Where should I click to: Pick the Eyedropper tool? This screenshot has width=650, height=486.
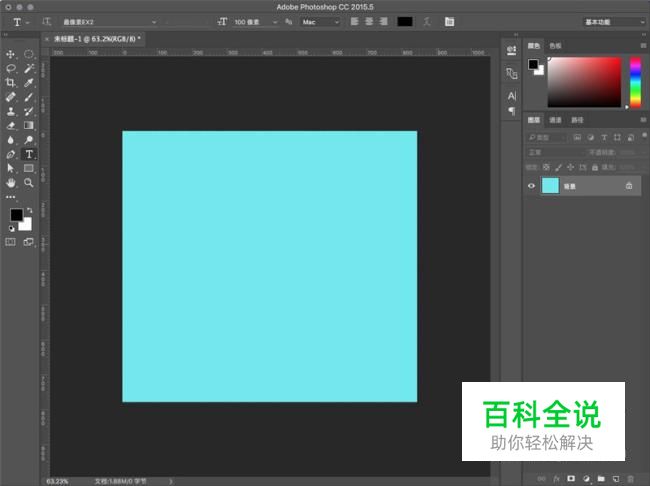29,83
